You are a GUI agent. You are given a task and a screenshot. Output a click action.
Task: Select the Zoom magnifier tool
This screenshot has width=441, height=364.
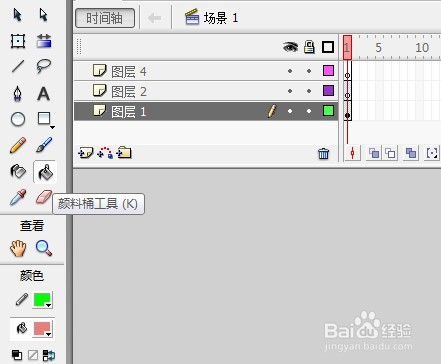click(x=44, y=248)
